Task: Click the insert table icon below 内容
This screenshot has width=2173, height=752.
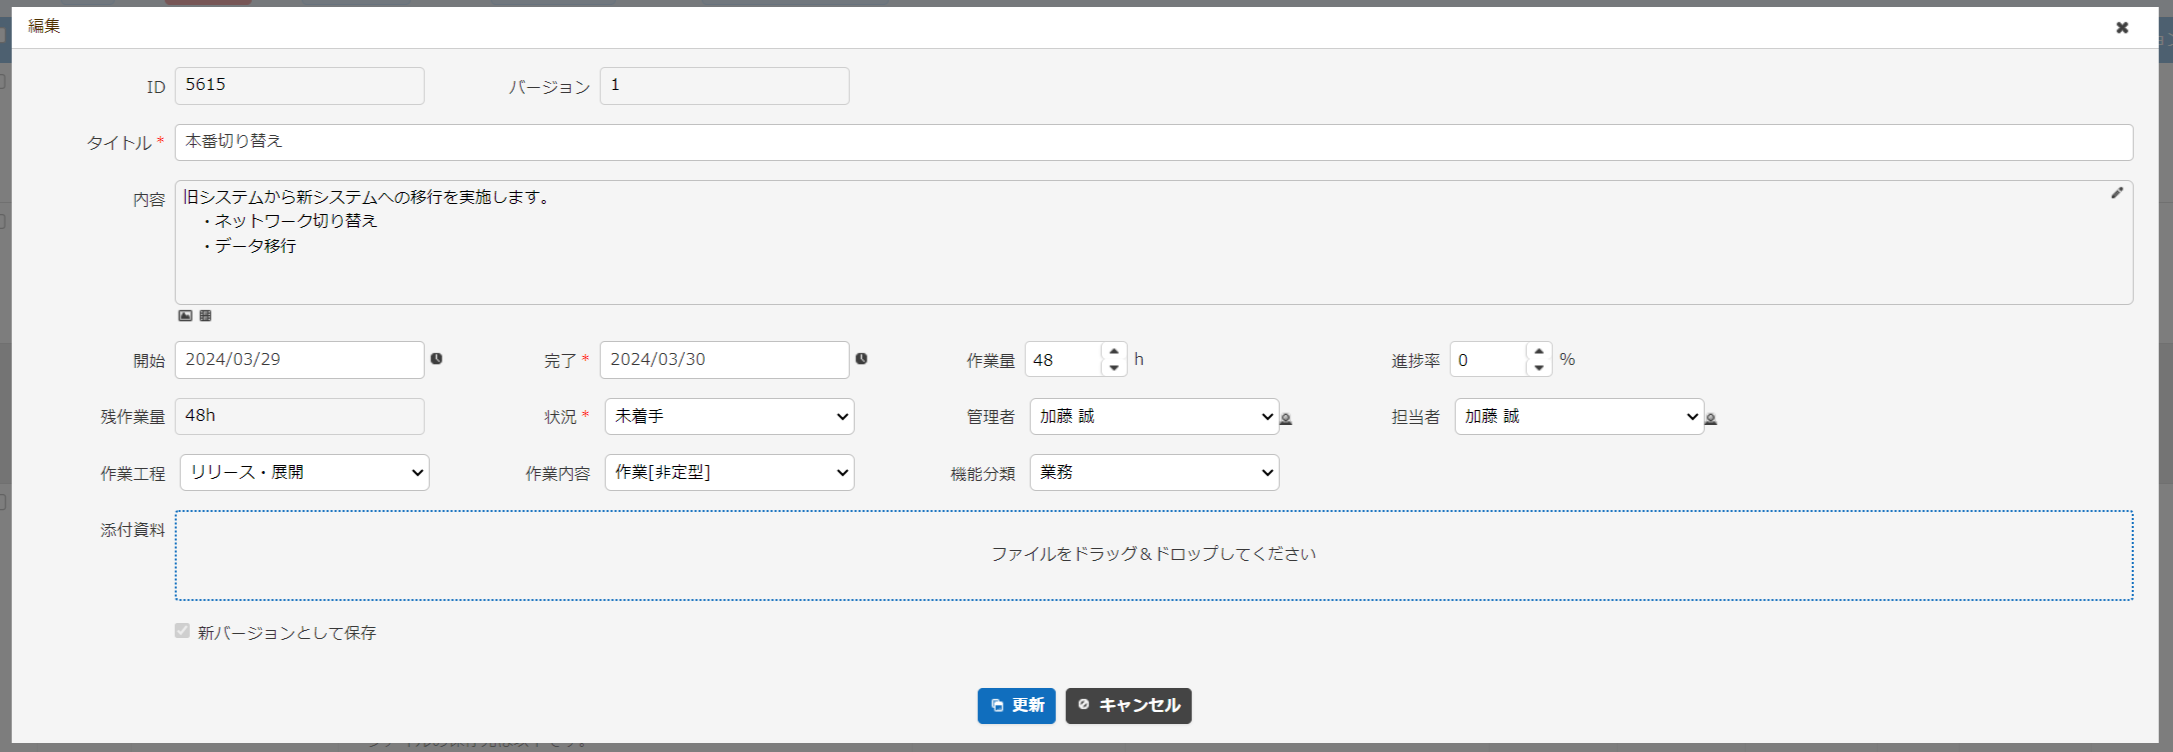Action: (205, 316)
